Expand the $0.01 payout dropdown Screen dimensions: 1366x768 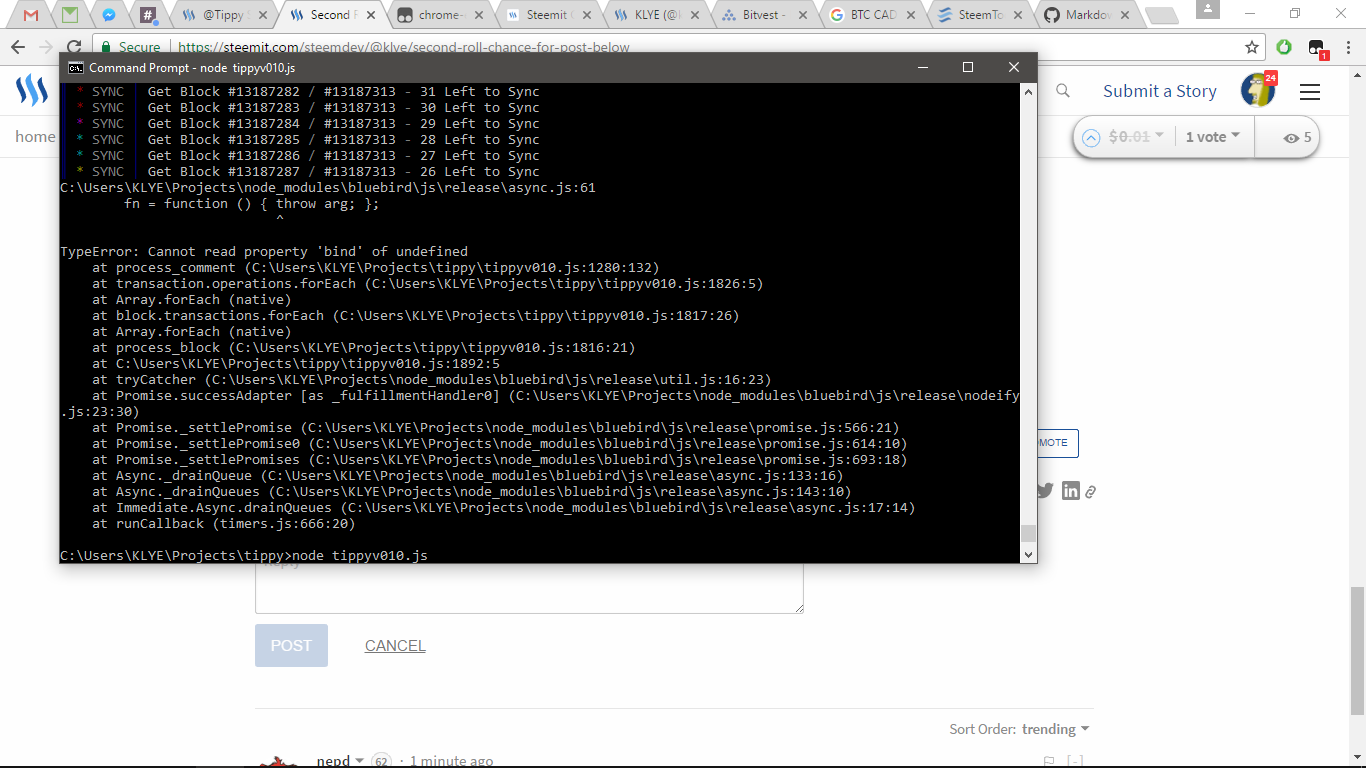(1136, 137)
